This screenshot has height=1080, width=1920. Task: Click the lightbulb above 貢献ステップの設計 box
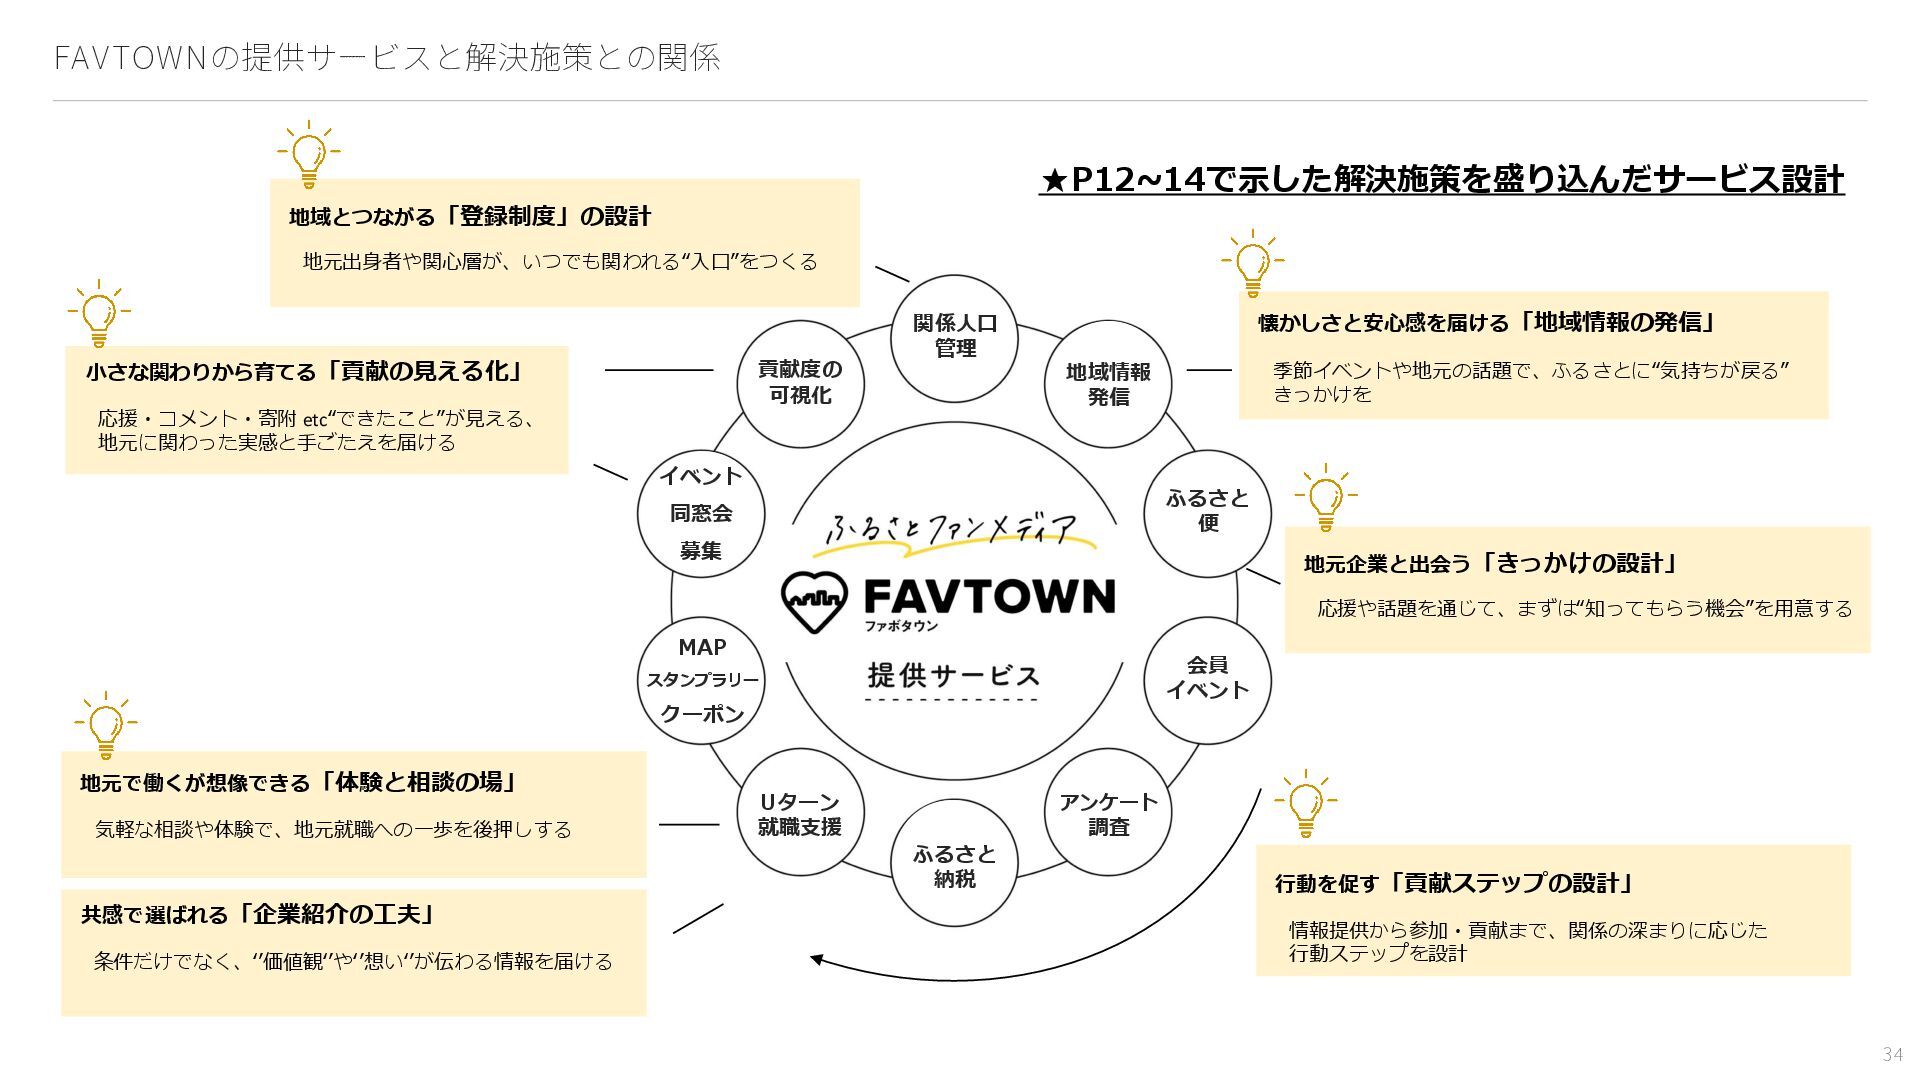point(1305,803)
